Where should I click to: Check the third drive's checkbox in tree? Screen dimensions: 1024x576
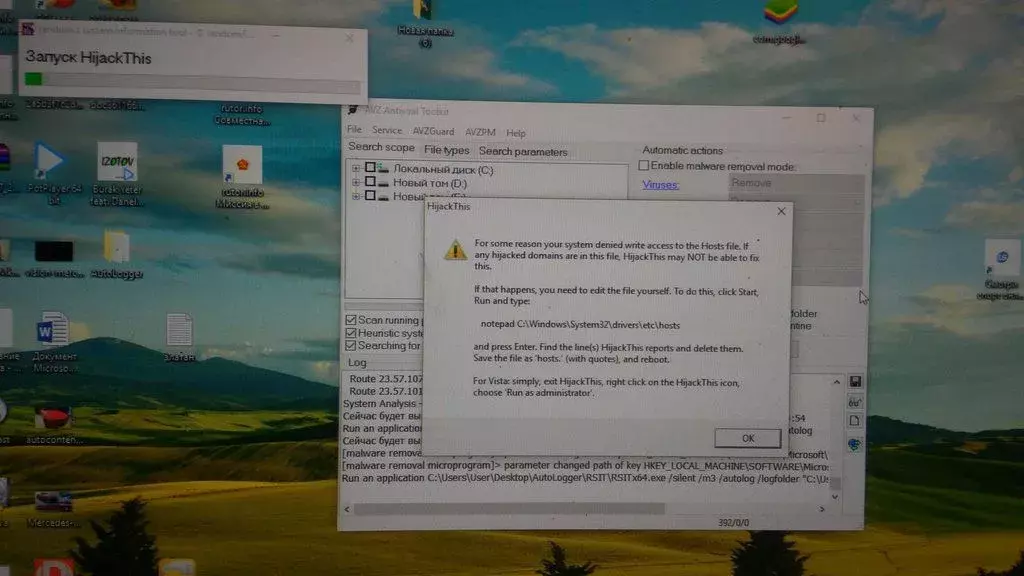[370, 195]
